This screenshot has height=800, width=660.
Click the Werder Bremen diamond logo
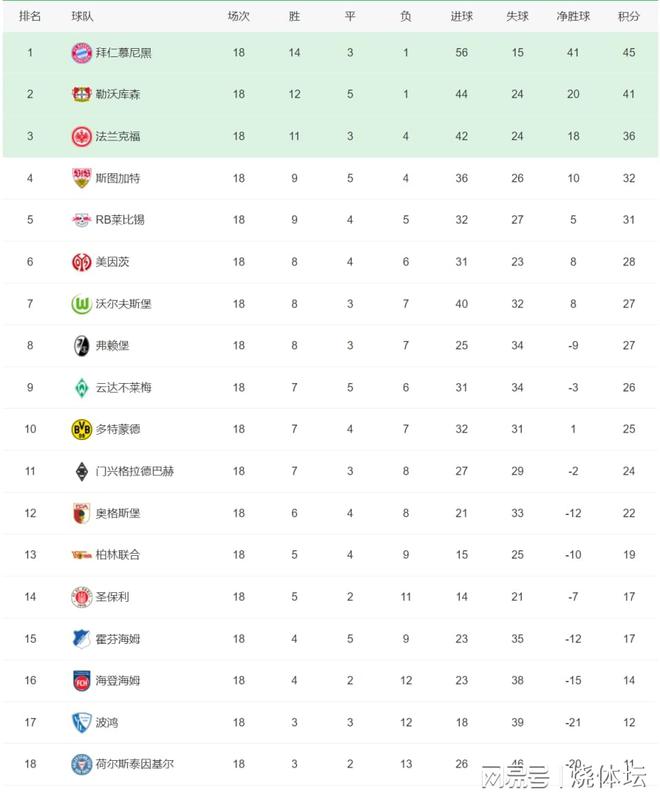(x=81, y=387)
